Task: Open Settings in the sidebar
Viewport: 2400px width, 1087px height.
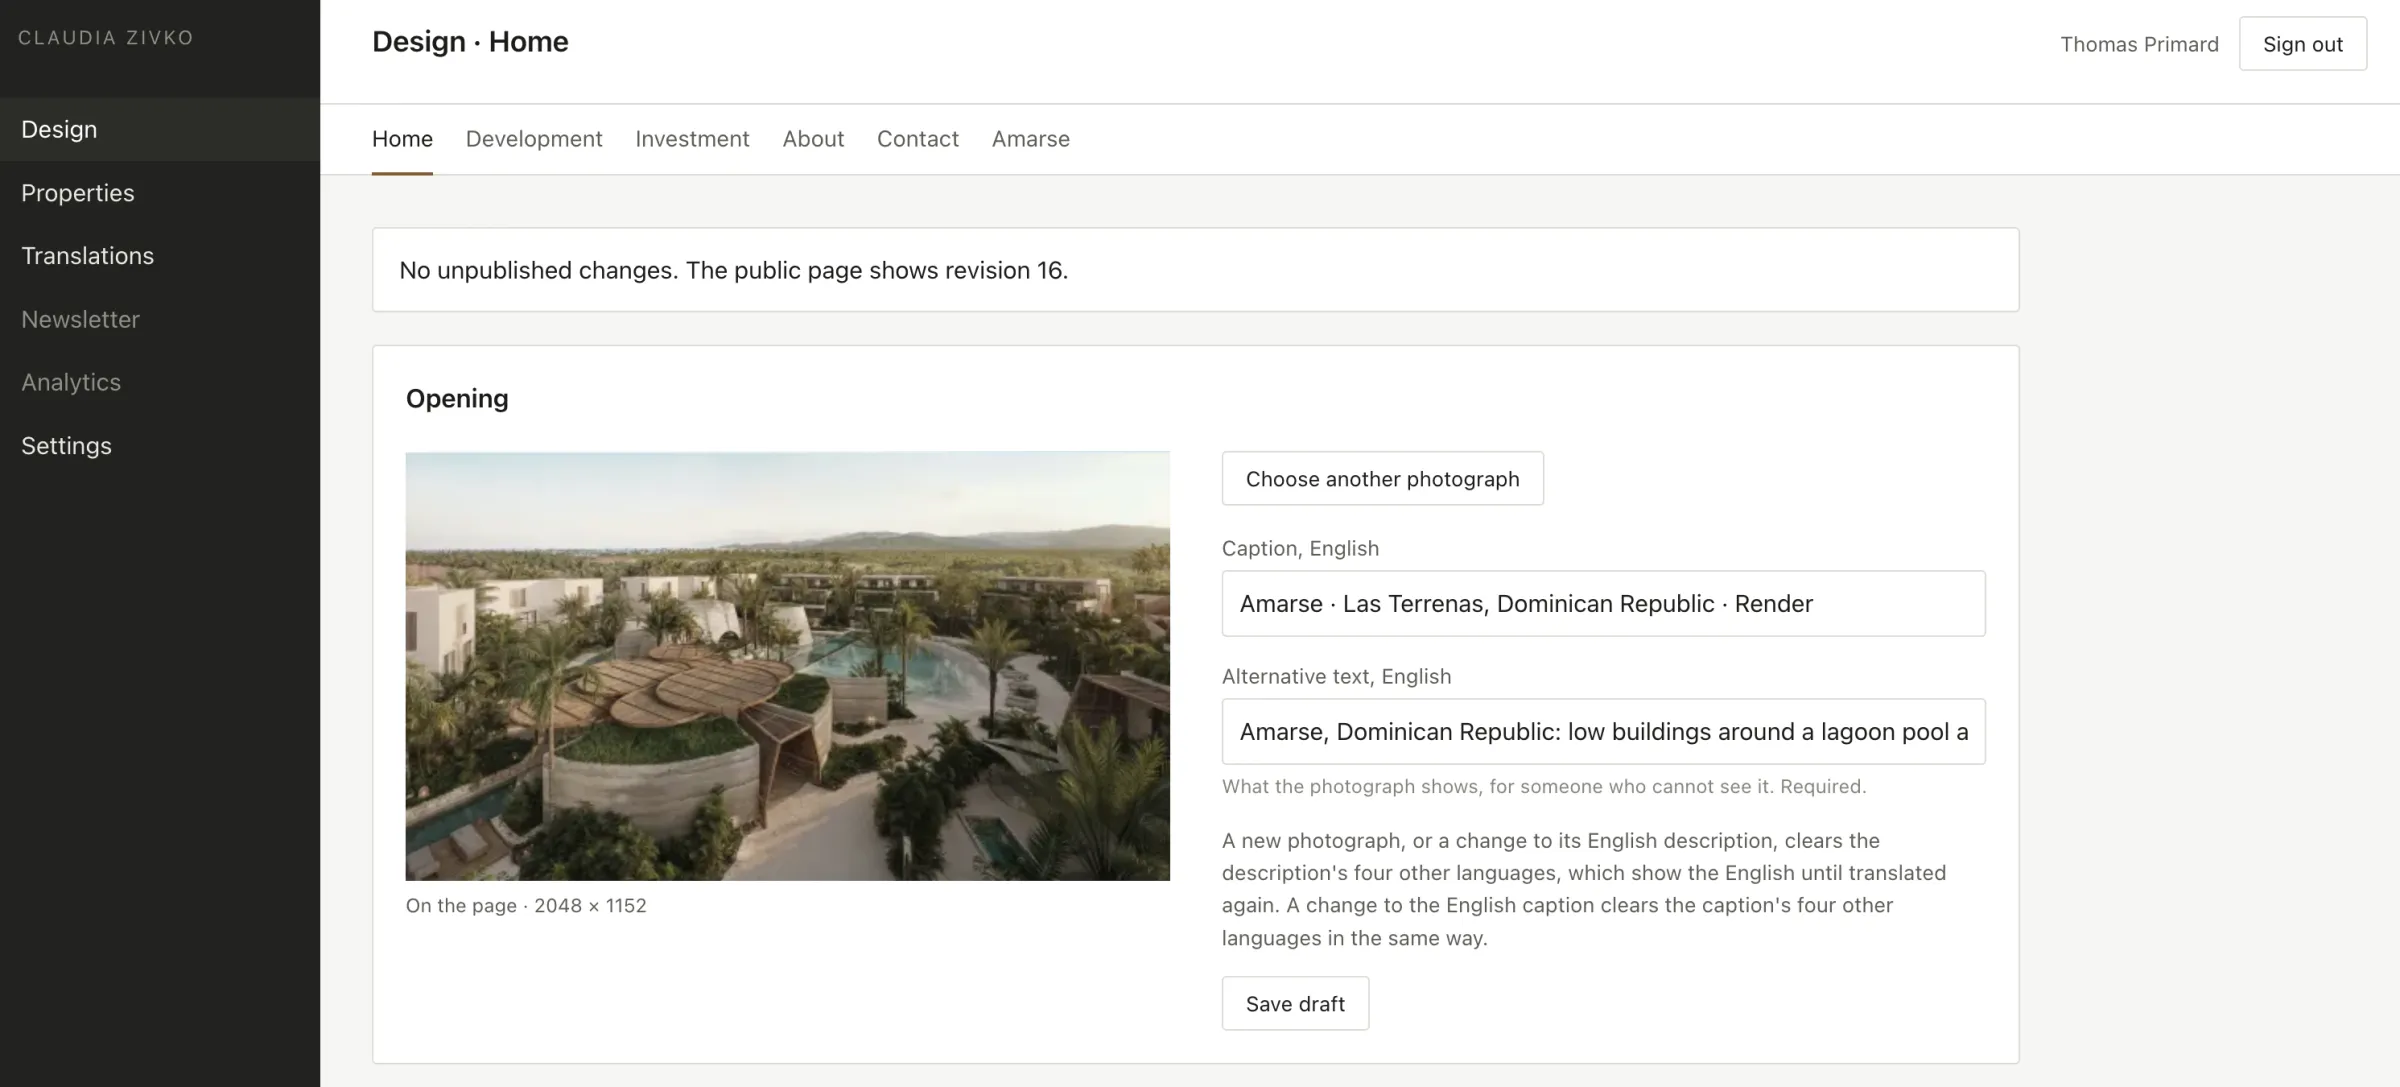Action: (x=160, y=445)
